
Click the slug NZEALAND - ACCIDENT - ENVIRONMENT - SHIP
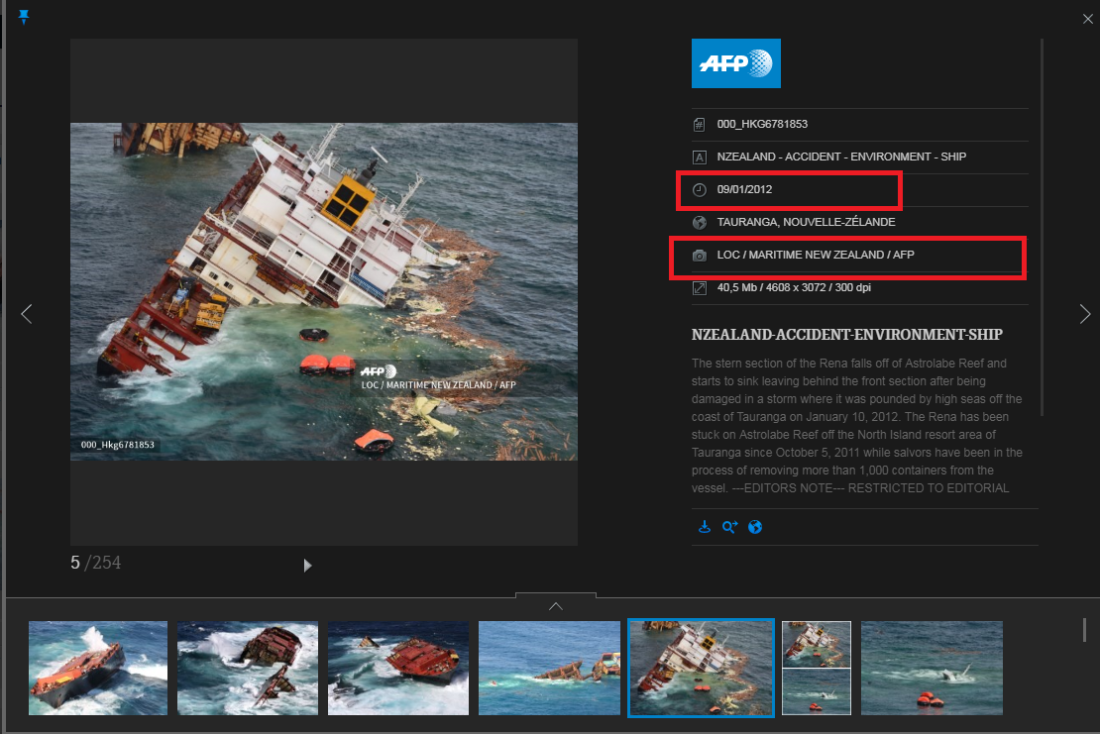(x=841, y=156)
